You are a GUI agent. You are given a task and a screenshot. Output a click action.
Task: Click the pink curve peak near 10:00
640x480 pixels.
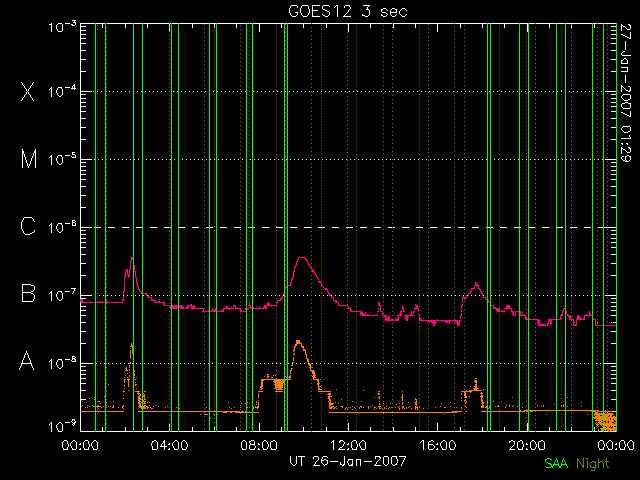tap(302, 258)
